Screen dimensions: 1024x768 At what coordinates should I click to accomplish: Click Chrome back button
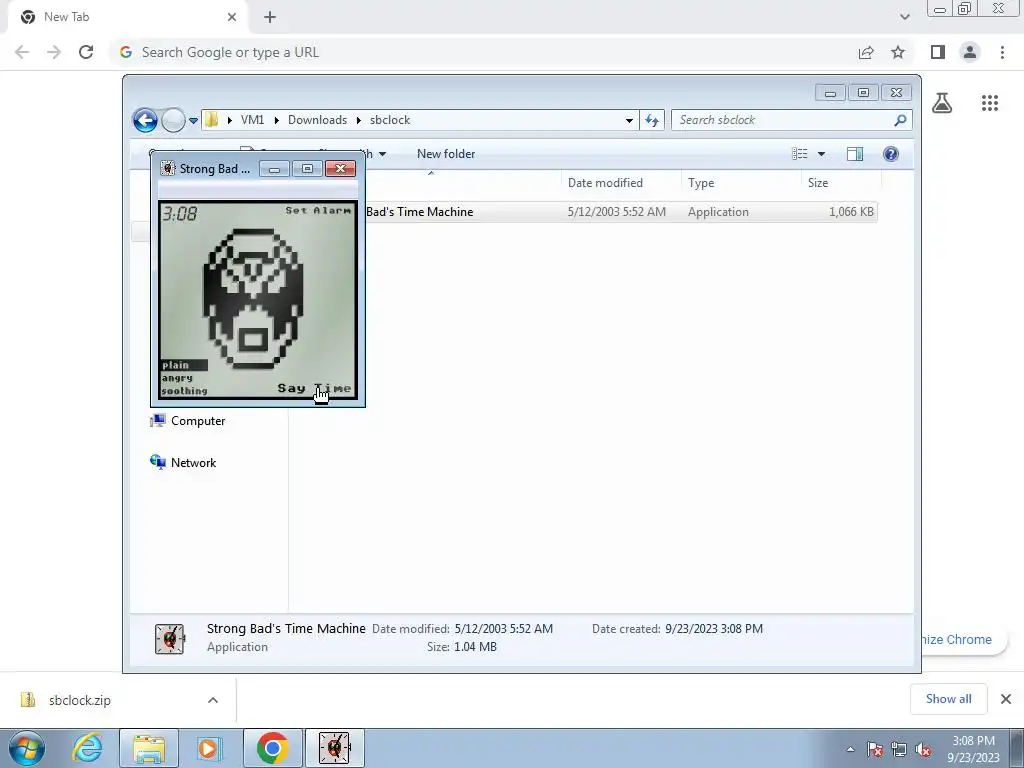pos(22,52)
